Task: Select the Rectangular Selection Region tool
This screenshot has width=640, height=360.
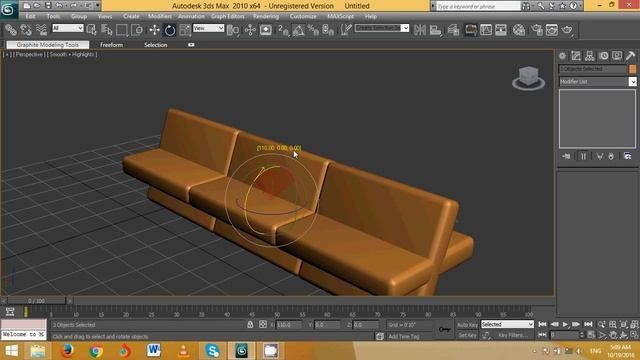Action: tap(122, 30)
